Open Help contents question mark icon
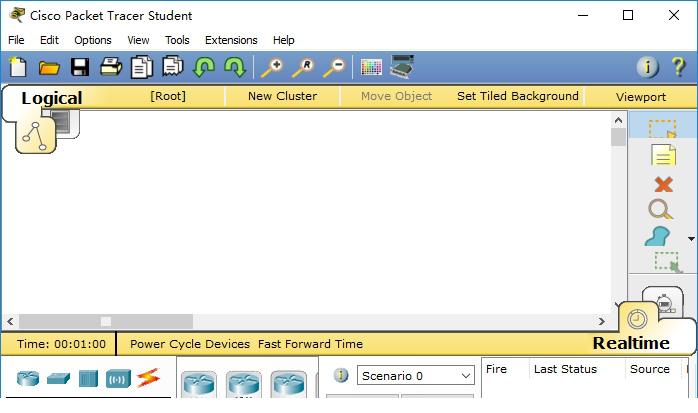The image size is (698, 413). click(x=678, y=67)
